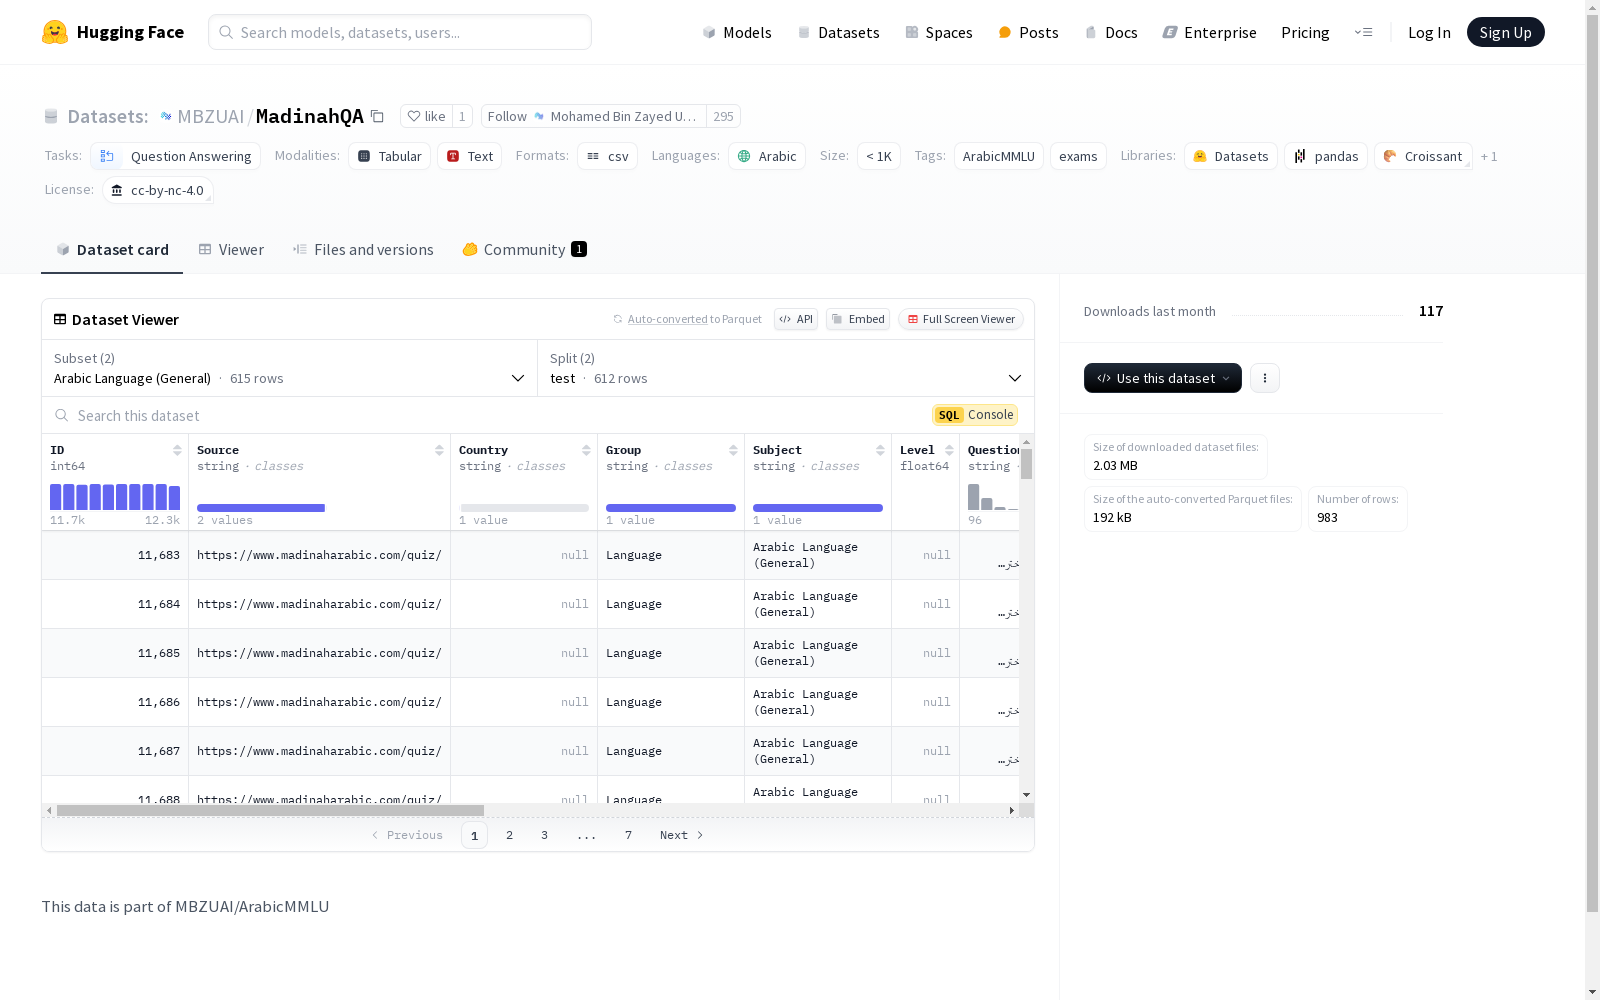Open the Question Answering task tag
The width and height of the screenshot is (1600, 1000).
coord(176,156)
